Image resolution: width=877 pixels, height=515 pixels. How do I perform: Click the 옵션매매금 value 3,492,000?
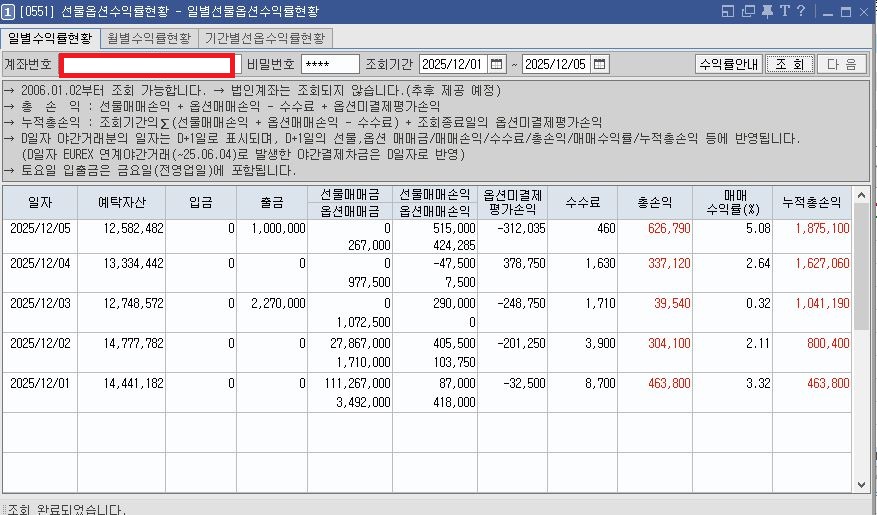click(364, 402)
